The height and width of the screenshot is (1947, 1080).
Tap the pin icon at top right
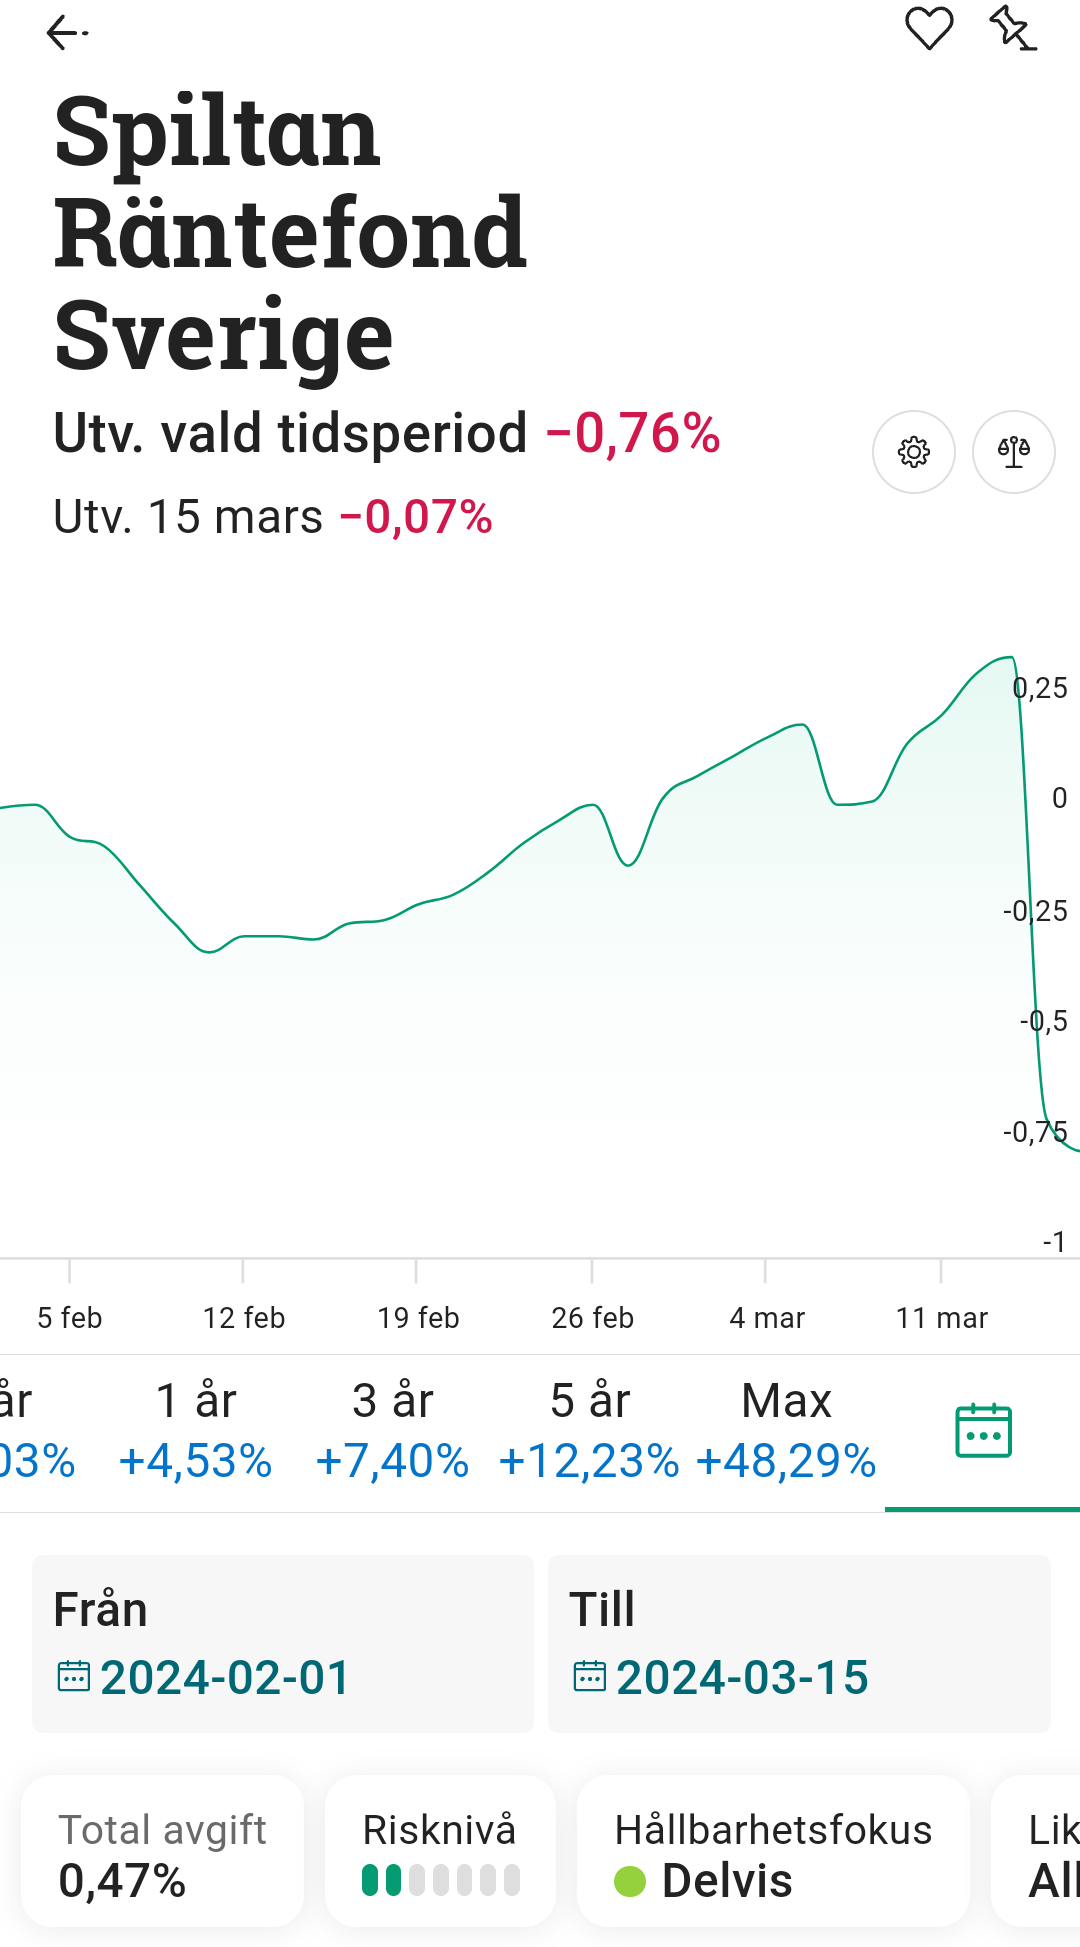click(x=1013, y=28)
